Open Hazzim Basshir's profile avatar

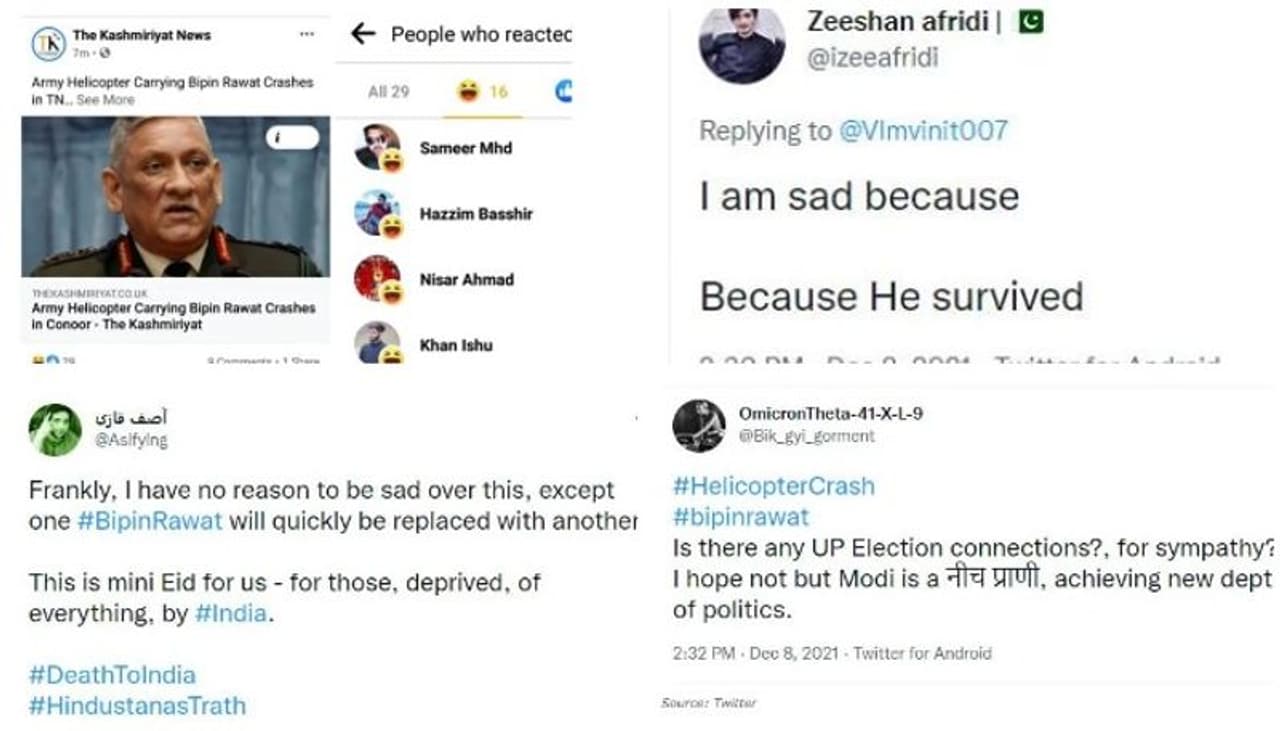377,213
